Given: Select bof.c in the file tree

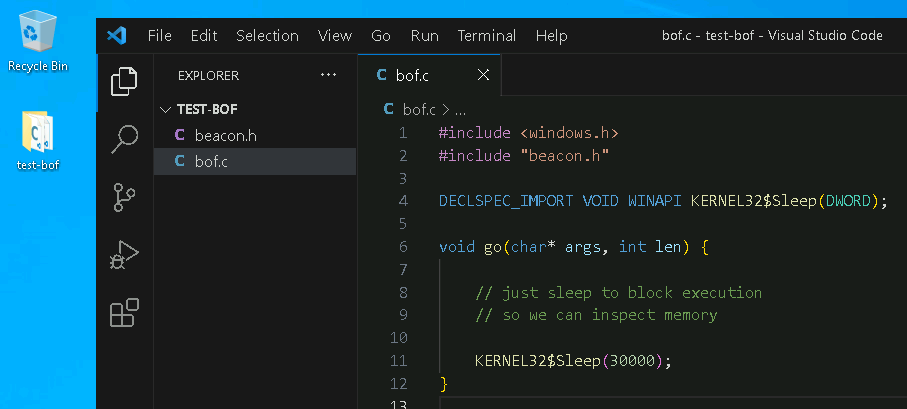Looking at the screenshot, I should click(211, 161).
